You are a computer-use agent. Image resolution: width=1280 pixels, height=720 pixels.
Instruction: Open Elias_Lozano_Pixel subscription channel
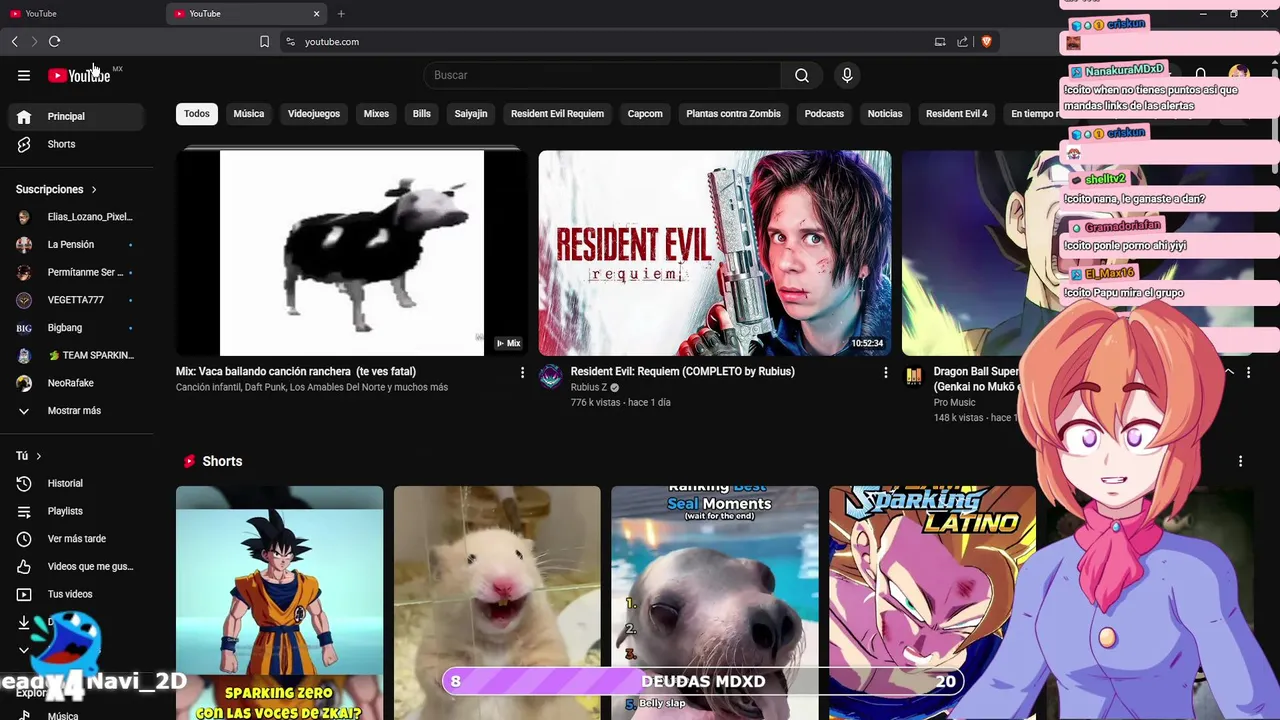tap(76, 217)
